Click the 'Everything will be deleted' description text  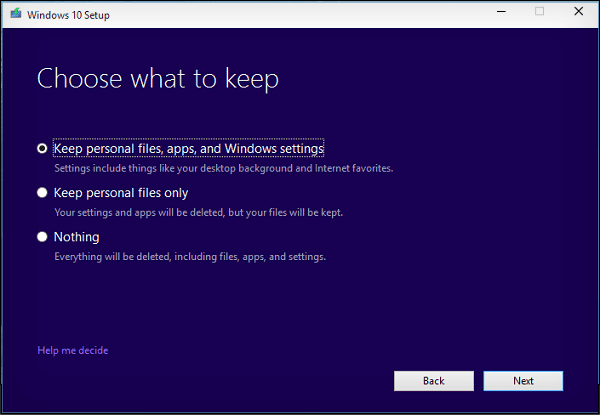click(190, 257)
